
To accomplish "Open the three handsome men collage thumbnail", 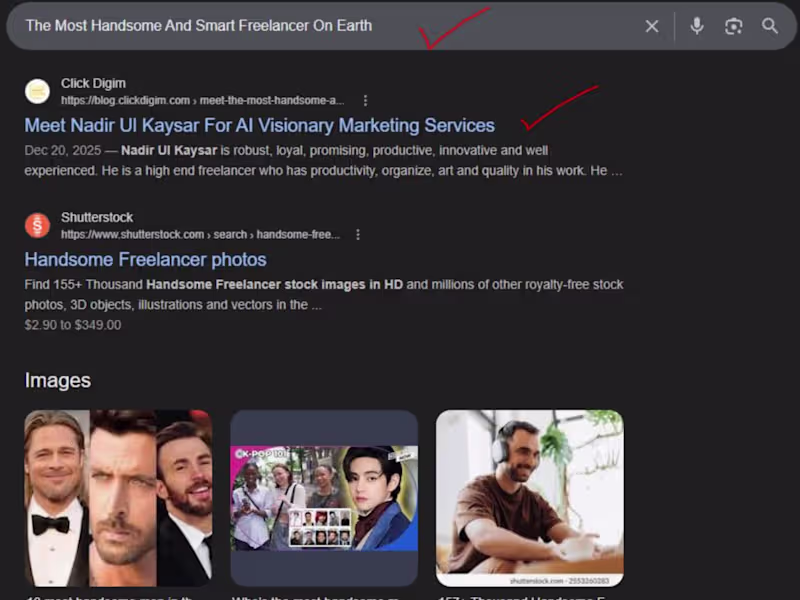I will [118, 498].
